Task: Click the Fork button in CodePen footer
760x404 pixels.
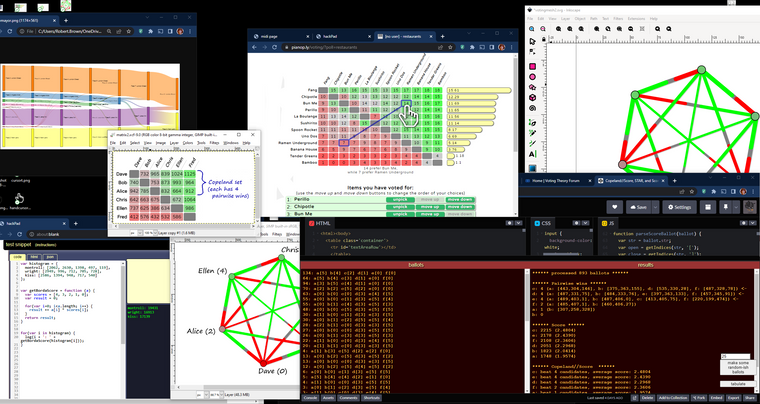Action: click(x=699, y=398)
